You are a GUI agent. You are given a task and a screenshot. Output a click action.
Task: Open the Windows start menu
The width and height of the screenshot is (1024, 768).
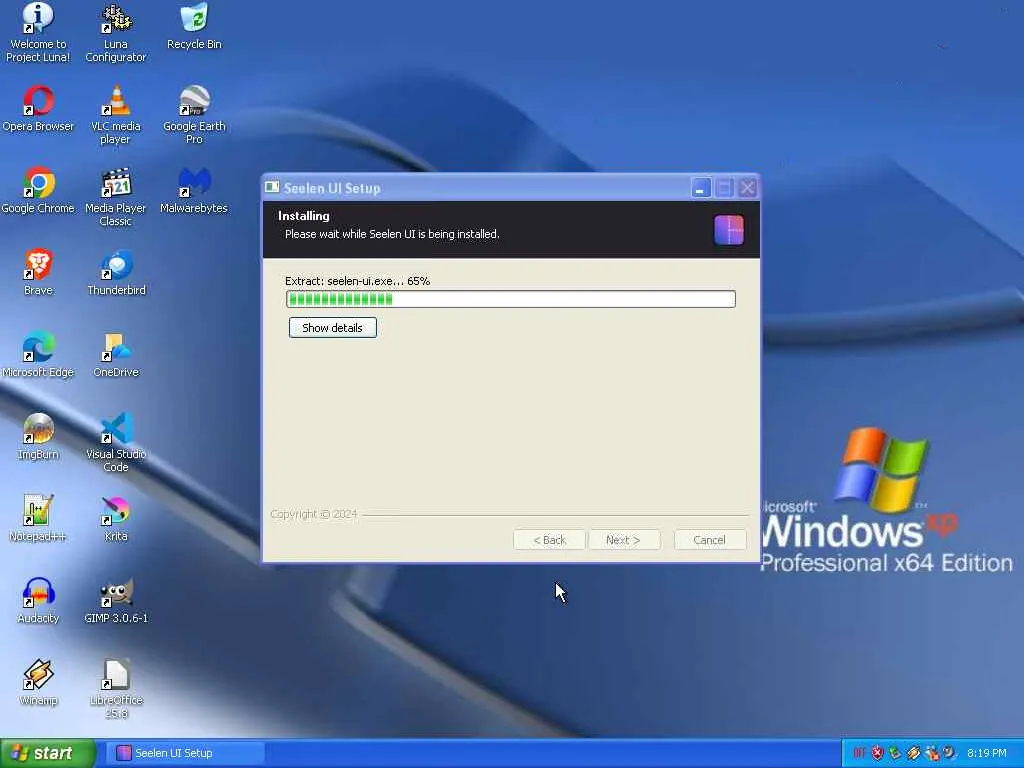[47, 753]
